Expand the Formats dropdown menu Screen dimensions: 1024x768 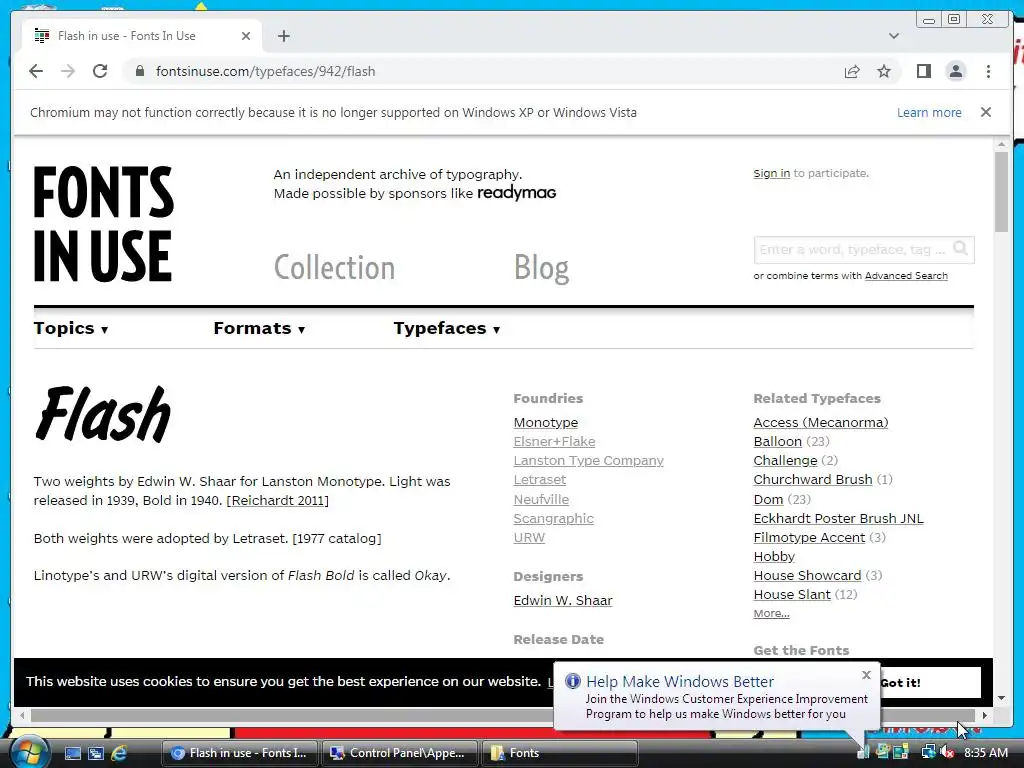point(259,328)
